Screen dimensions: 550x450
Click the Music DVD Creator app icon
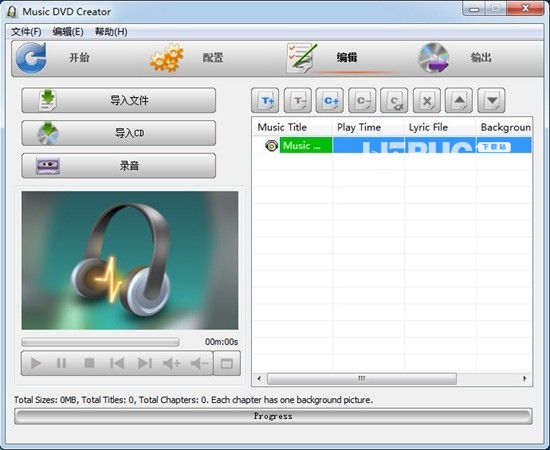(12, 12)
